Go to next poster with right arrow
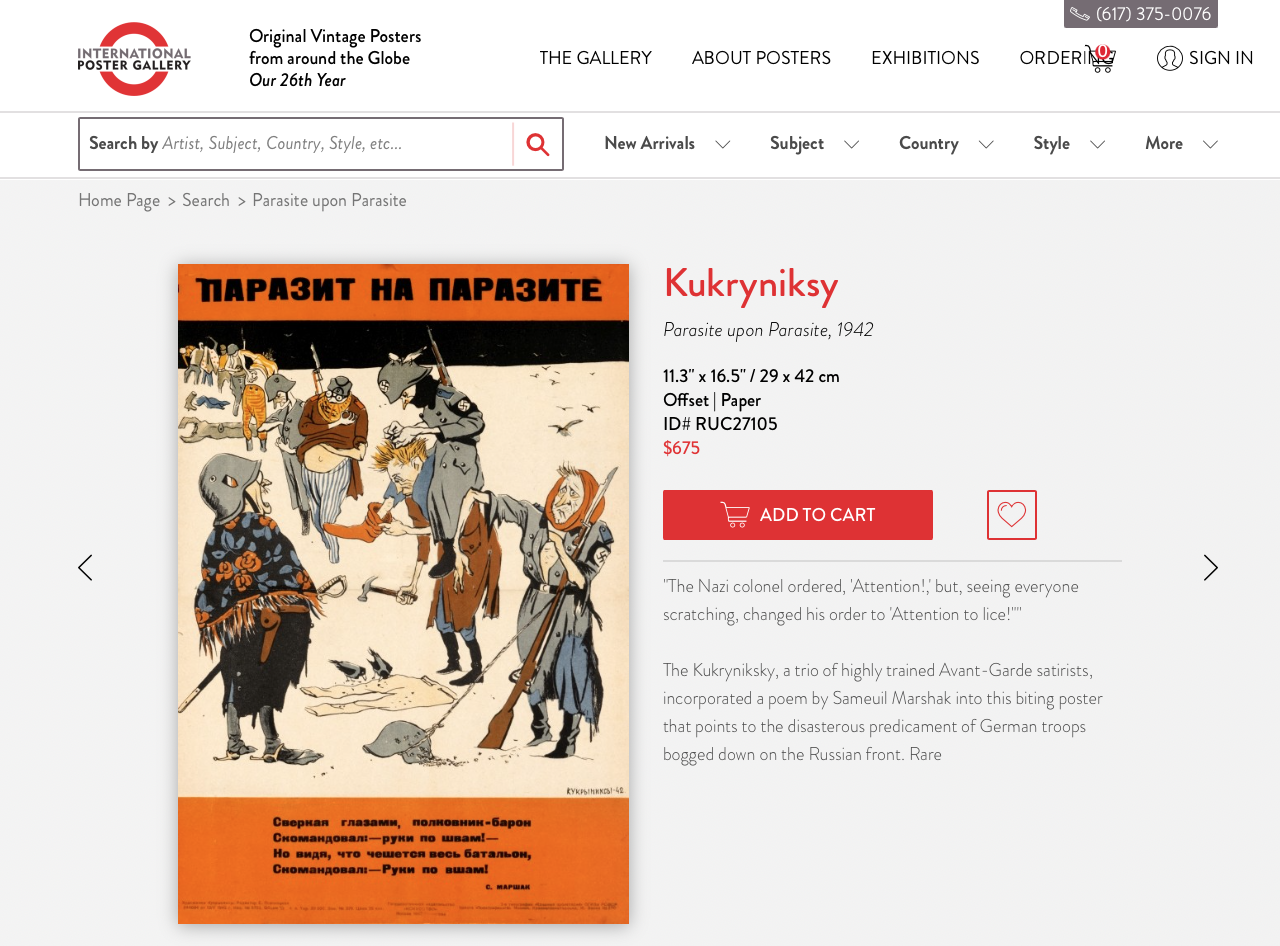1280x946 pixels. (x=1211, y=568)
